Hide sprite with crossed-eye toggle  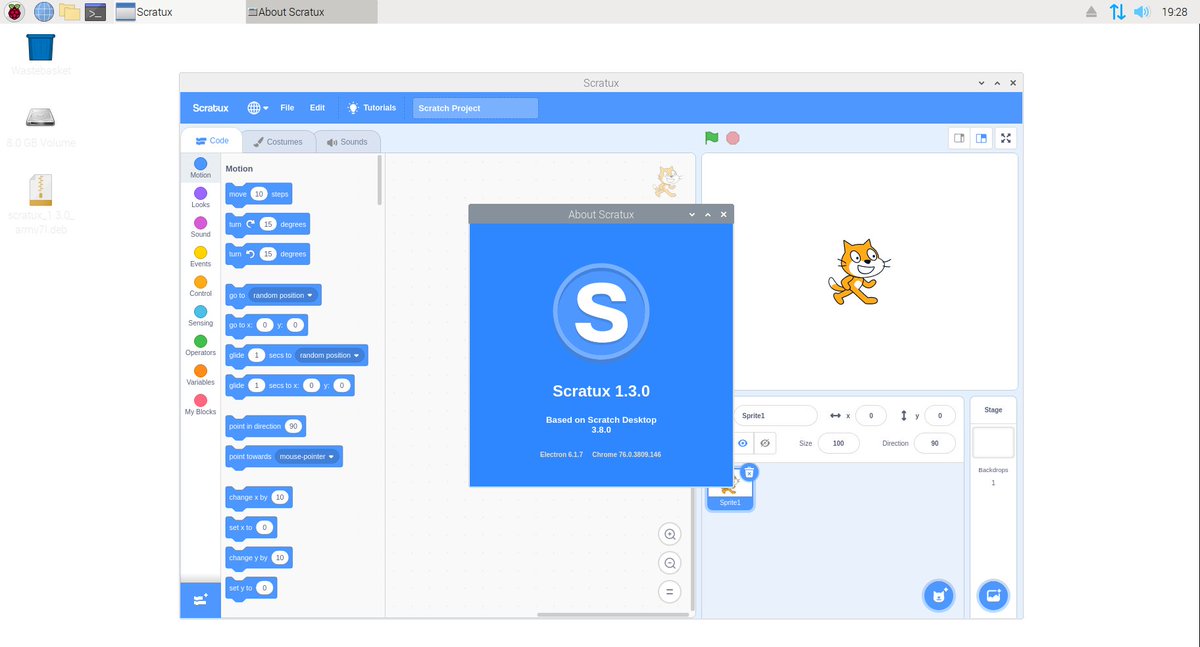coord(766,443)
